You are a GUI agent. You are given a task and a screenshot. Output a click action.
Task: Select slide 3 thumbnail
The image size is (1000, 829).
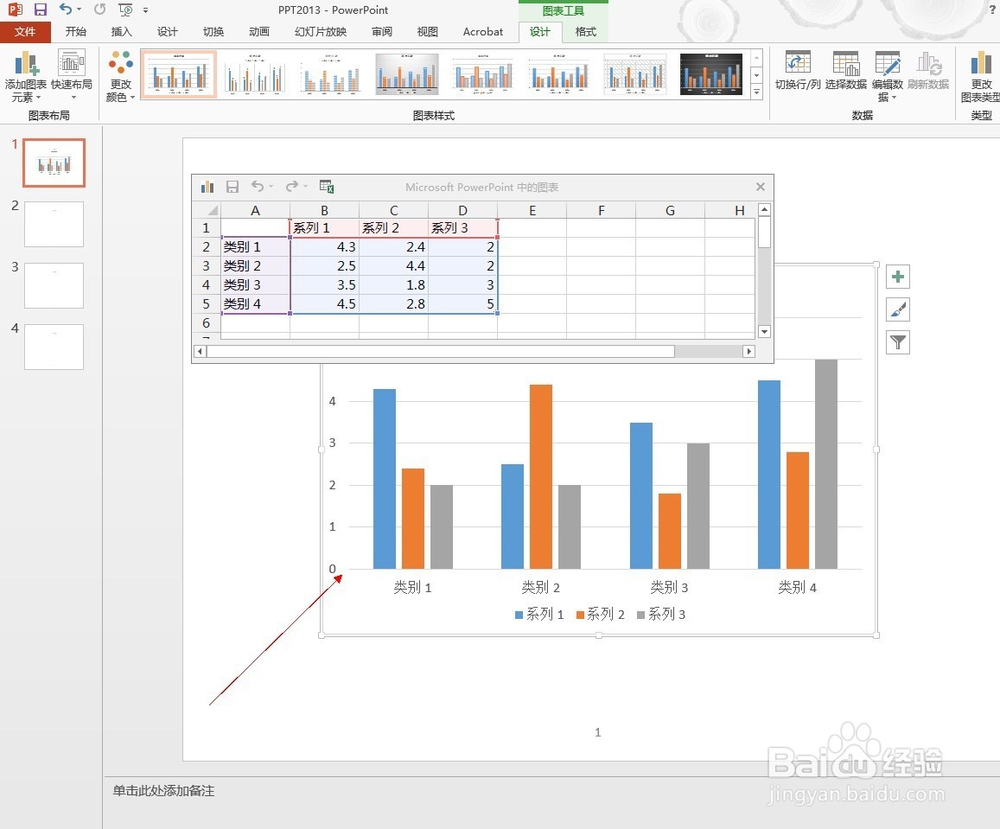tap(54, 286)
